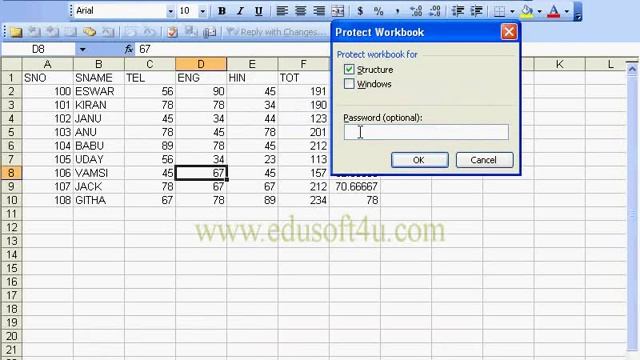640x360 pixels.
Task: Expand the Font Color dropdown arrow
Action: point(567,11)
